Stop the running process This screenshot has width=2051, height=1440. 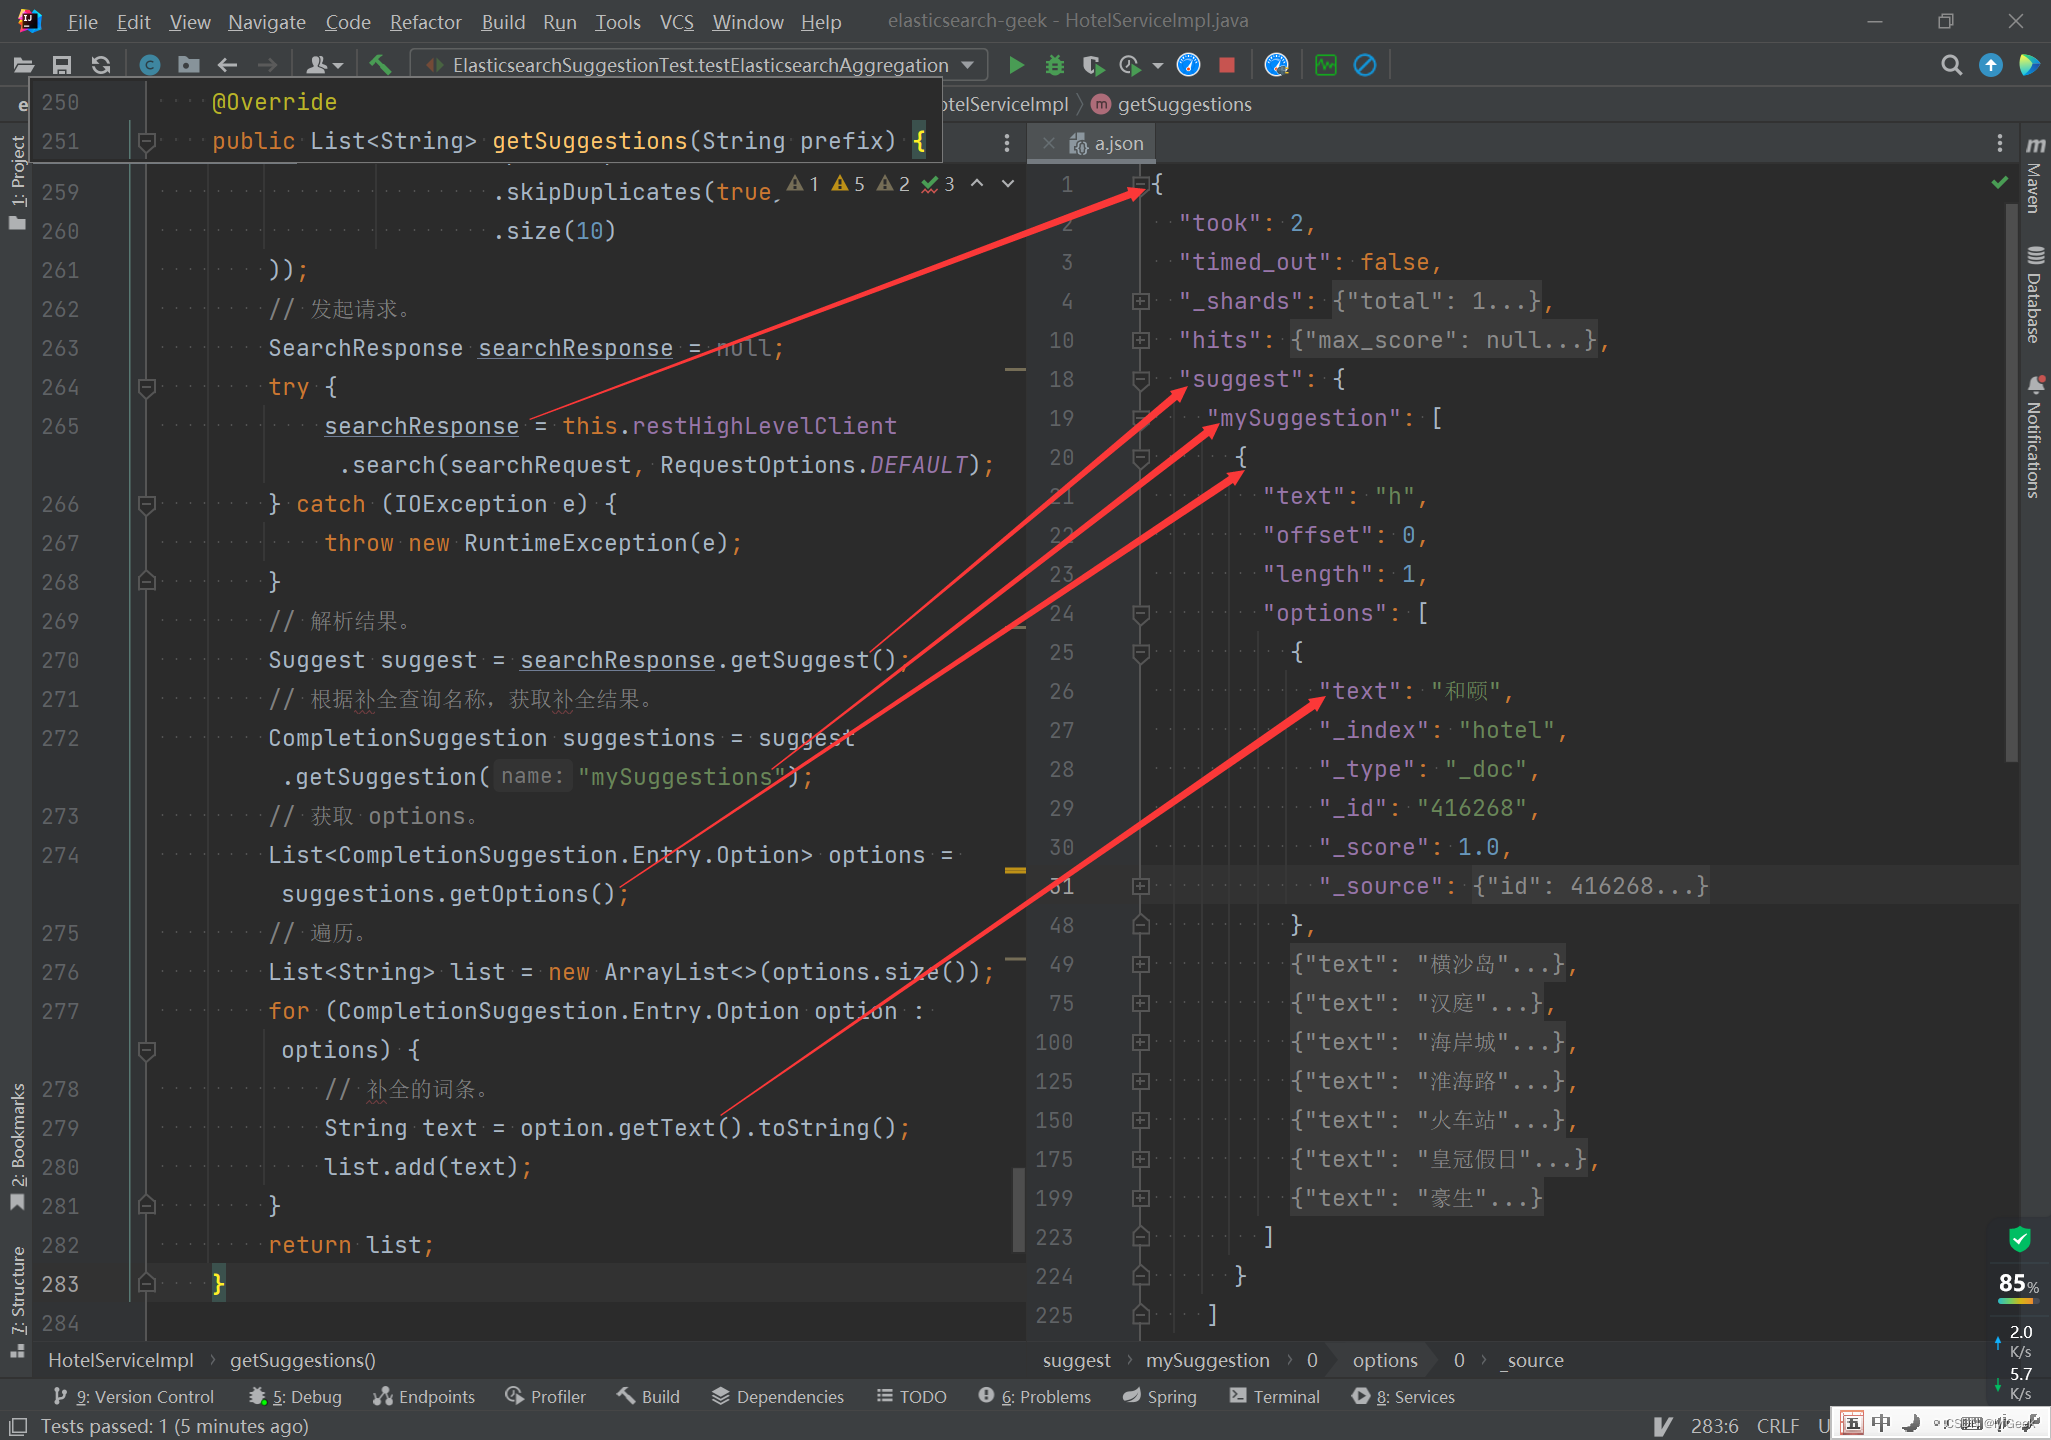(1227, 65)
